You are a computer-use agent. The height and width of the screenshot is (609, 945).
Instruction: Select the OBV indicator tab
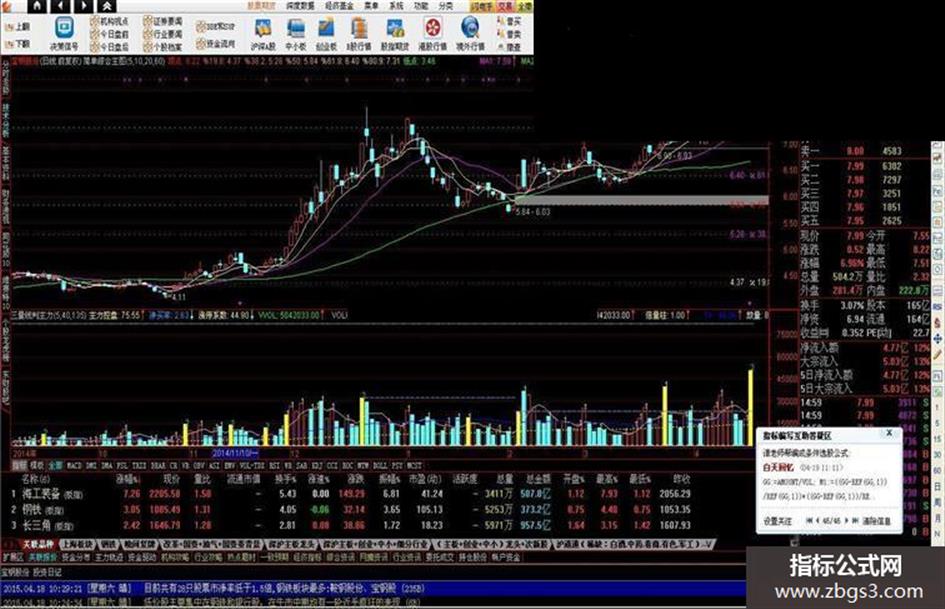pyautogui.click(x=199, y=465)
